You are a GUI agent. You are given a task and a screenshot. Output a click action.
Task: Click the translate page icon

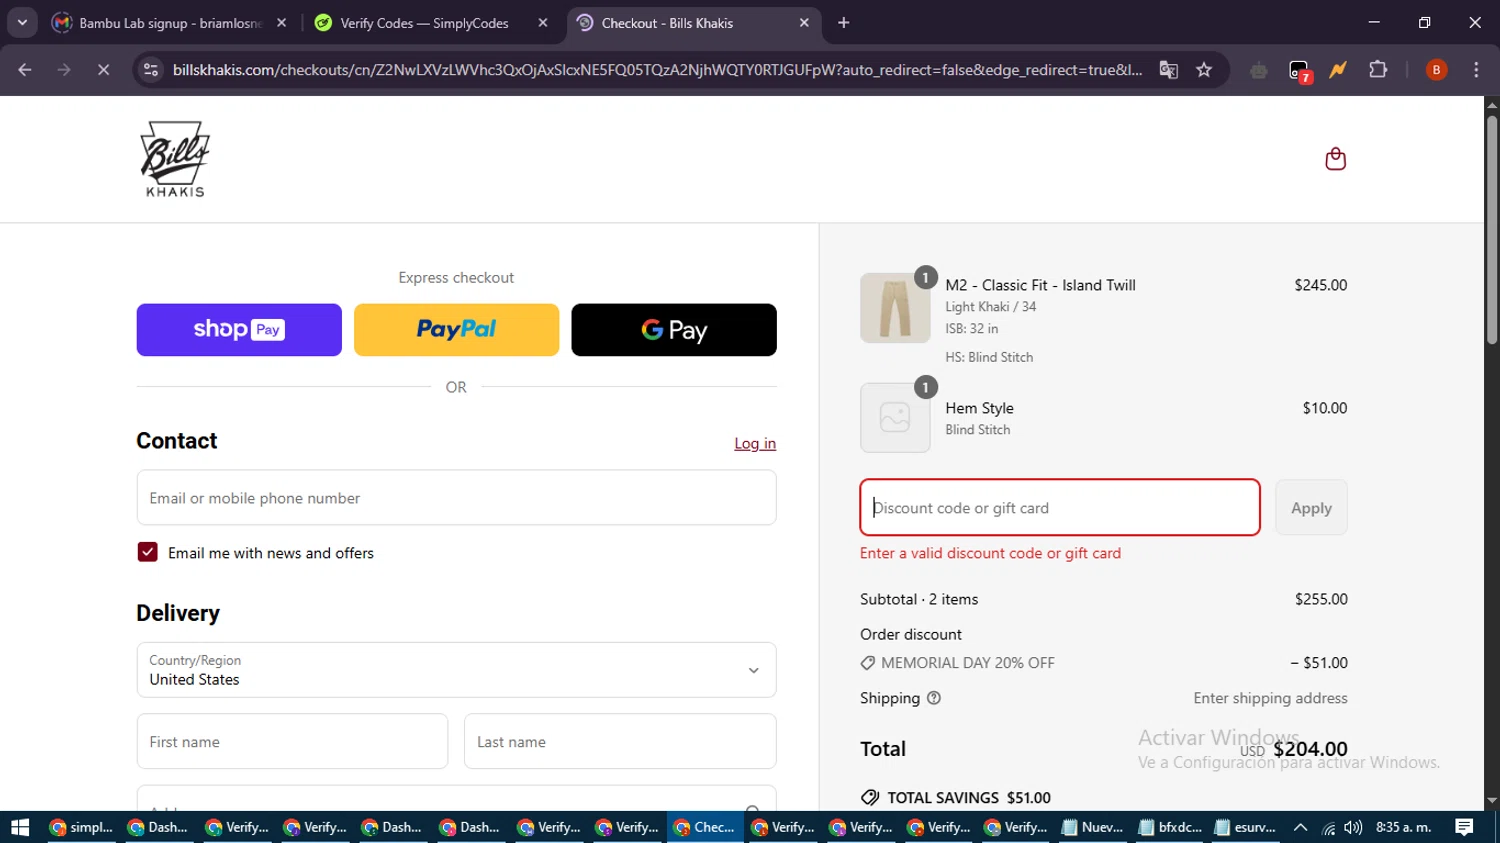1168,70
